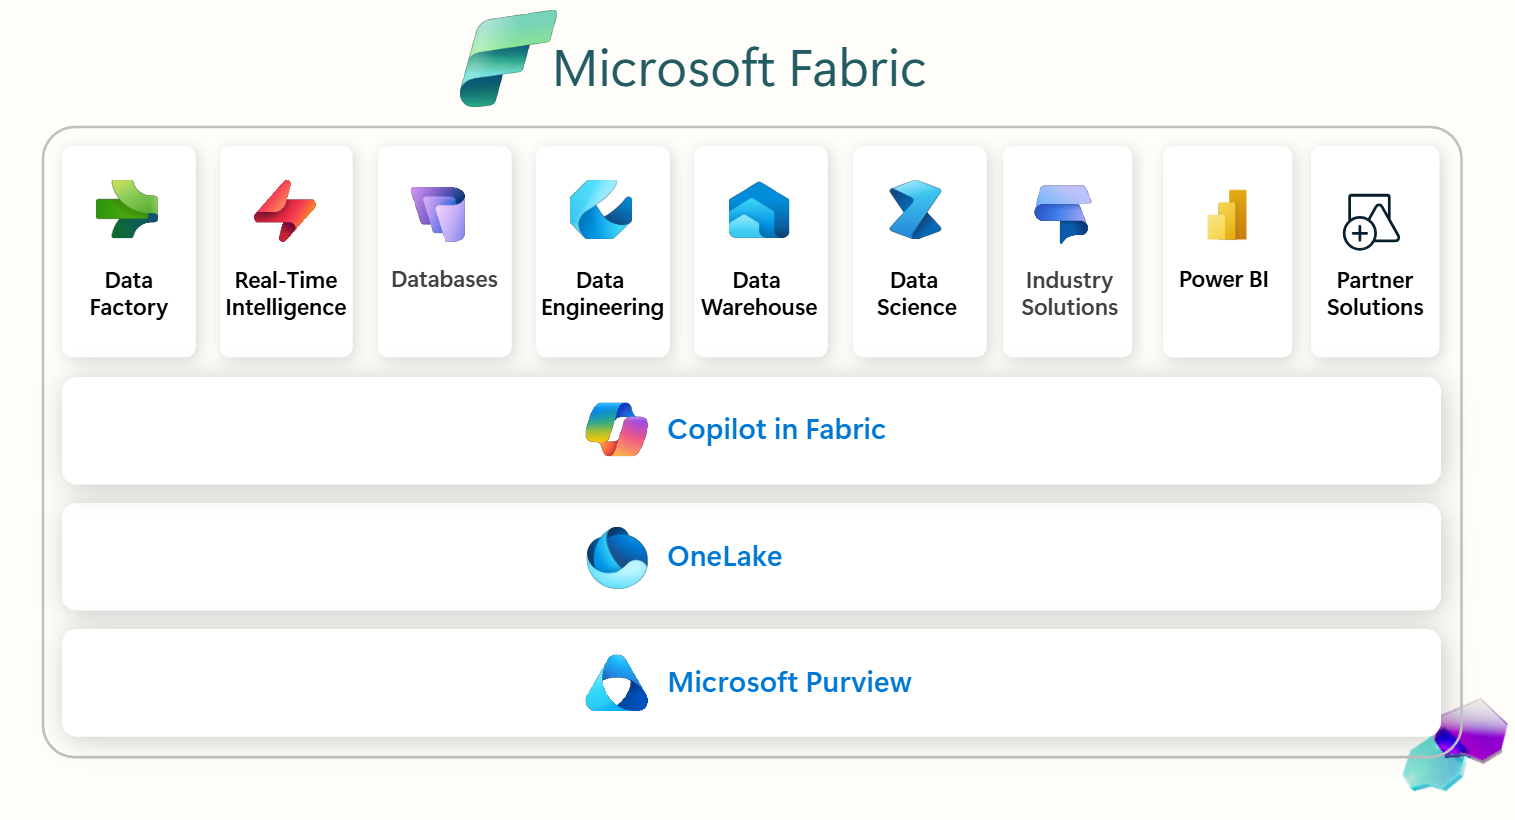Click the Power BI yellow bars icon
The image size is (1515, 820).
click(1227, 215)
